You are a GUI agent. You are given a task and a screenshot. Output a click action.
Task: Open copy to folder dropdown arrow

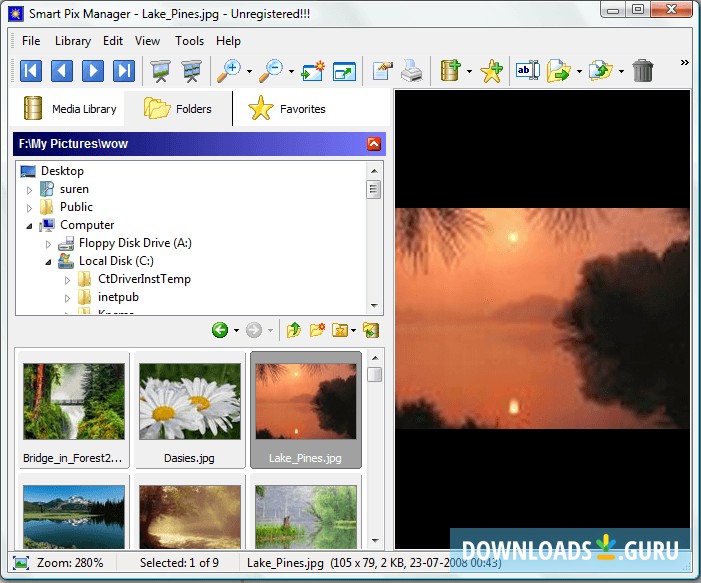[x=579, y=71]
